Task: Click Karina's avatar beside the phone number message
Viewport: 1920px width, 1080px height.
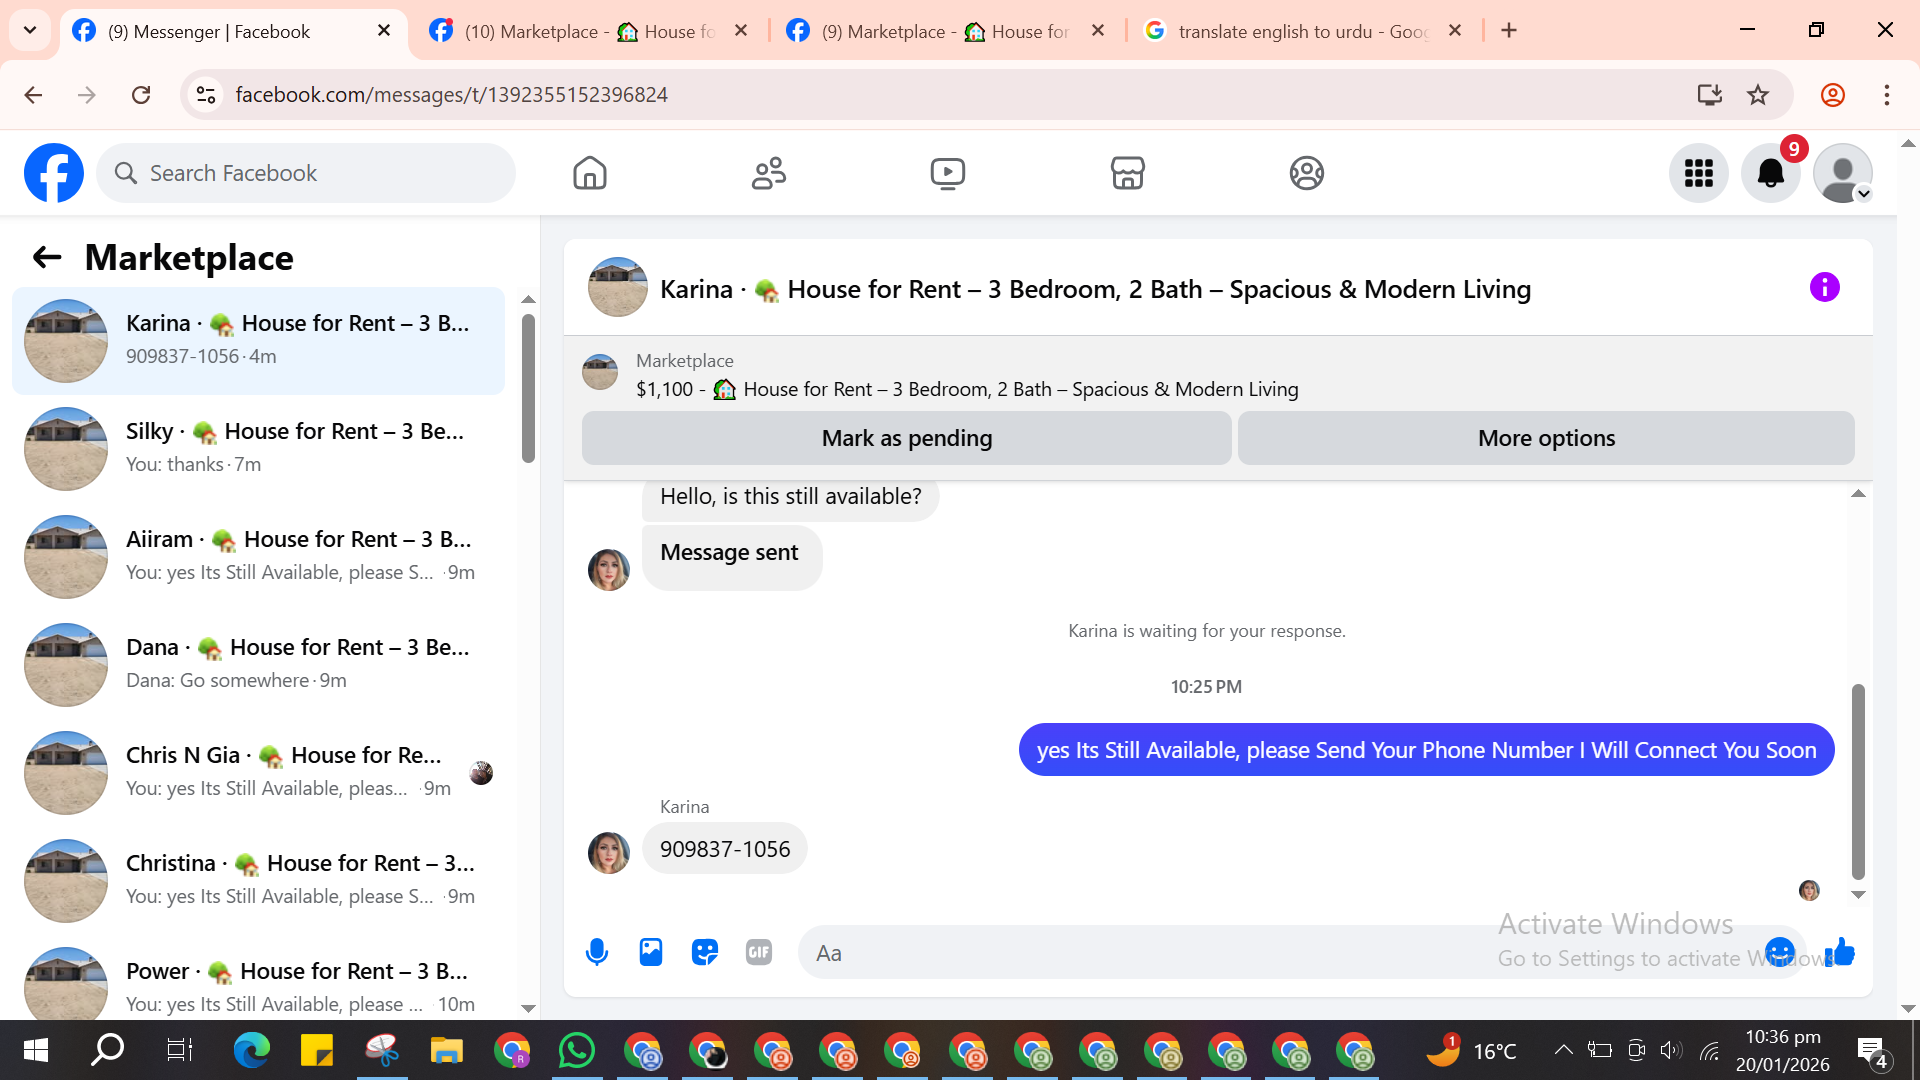Action: pos(609,852)
